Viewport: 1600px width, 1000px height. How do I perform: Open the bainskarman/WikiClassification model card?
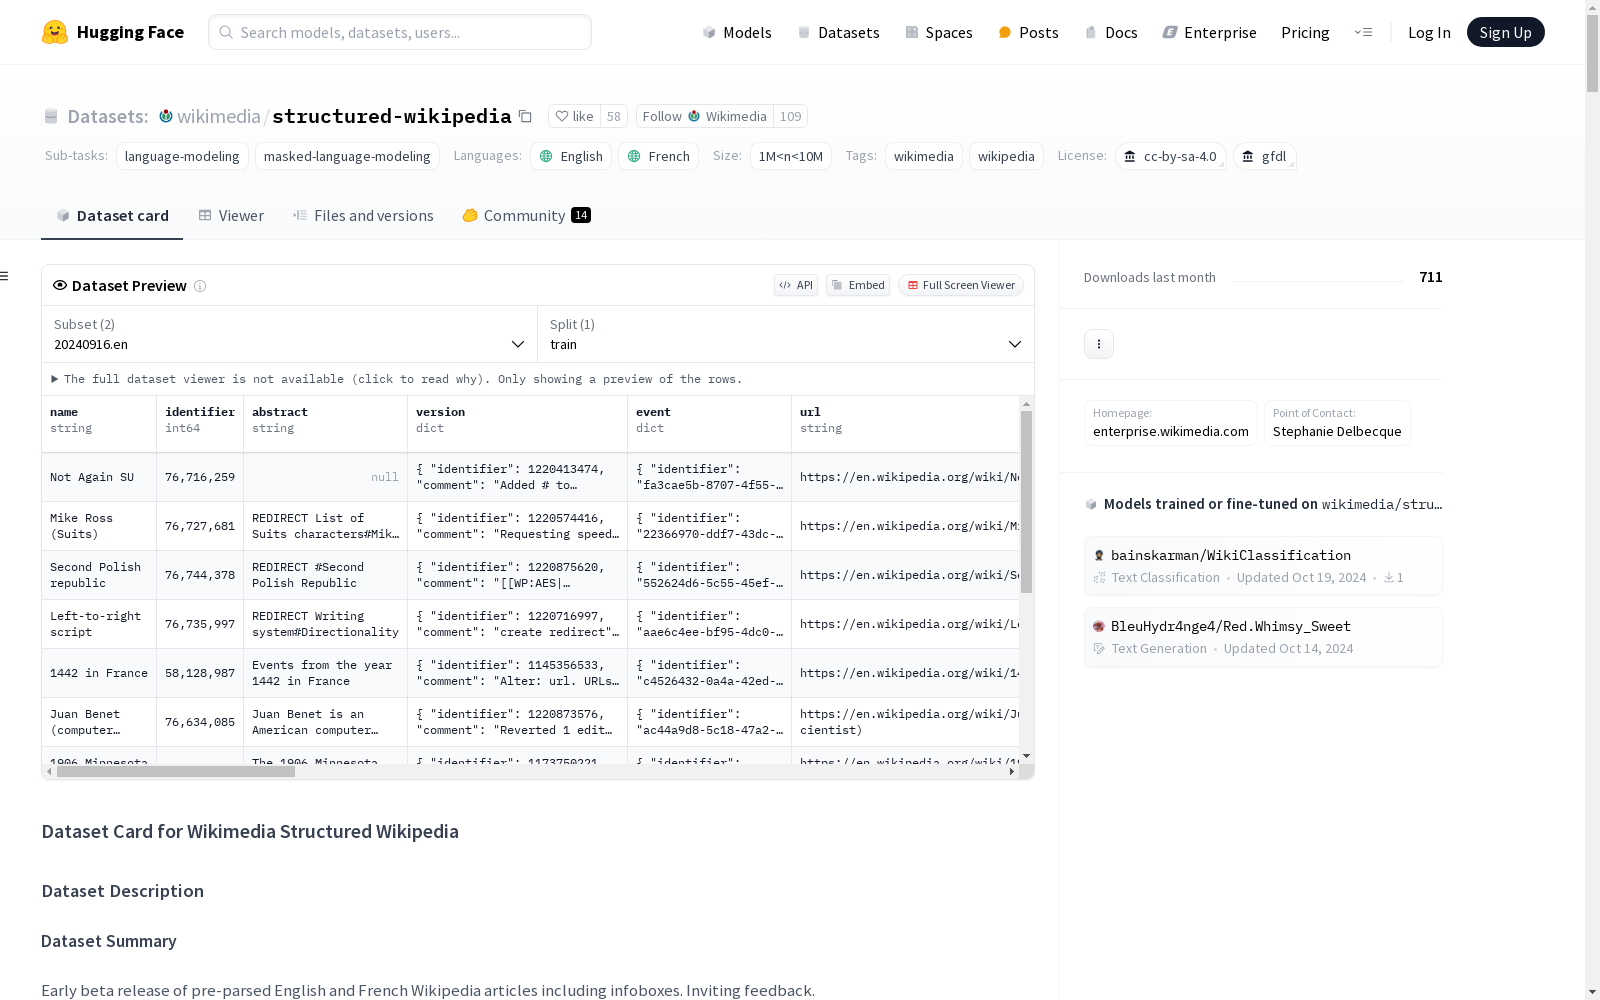(1263, 566)
